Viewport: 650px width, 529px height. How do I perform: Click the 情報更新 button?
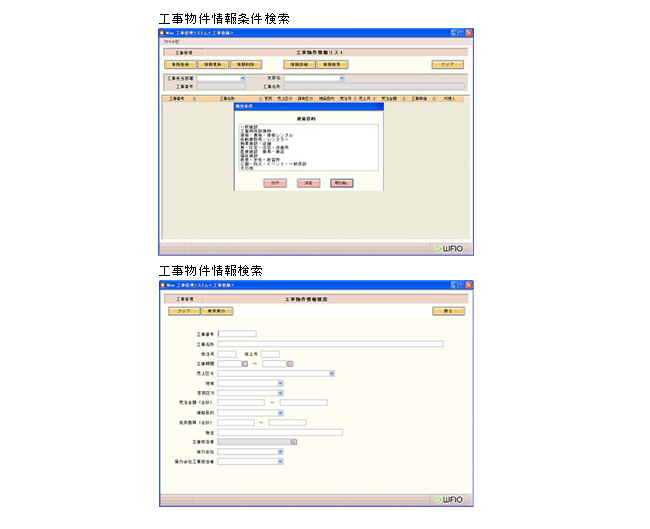pyautogui.click(x=215, y=64)
